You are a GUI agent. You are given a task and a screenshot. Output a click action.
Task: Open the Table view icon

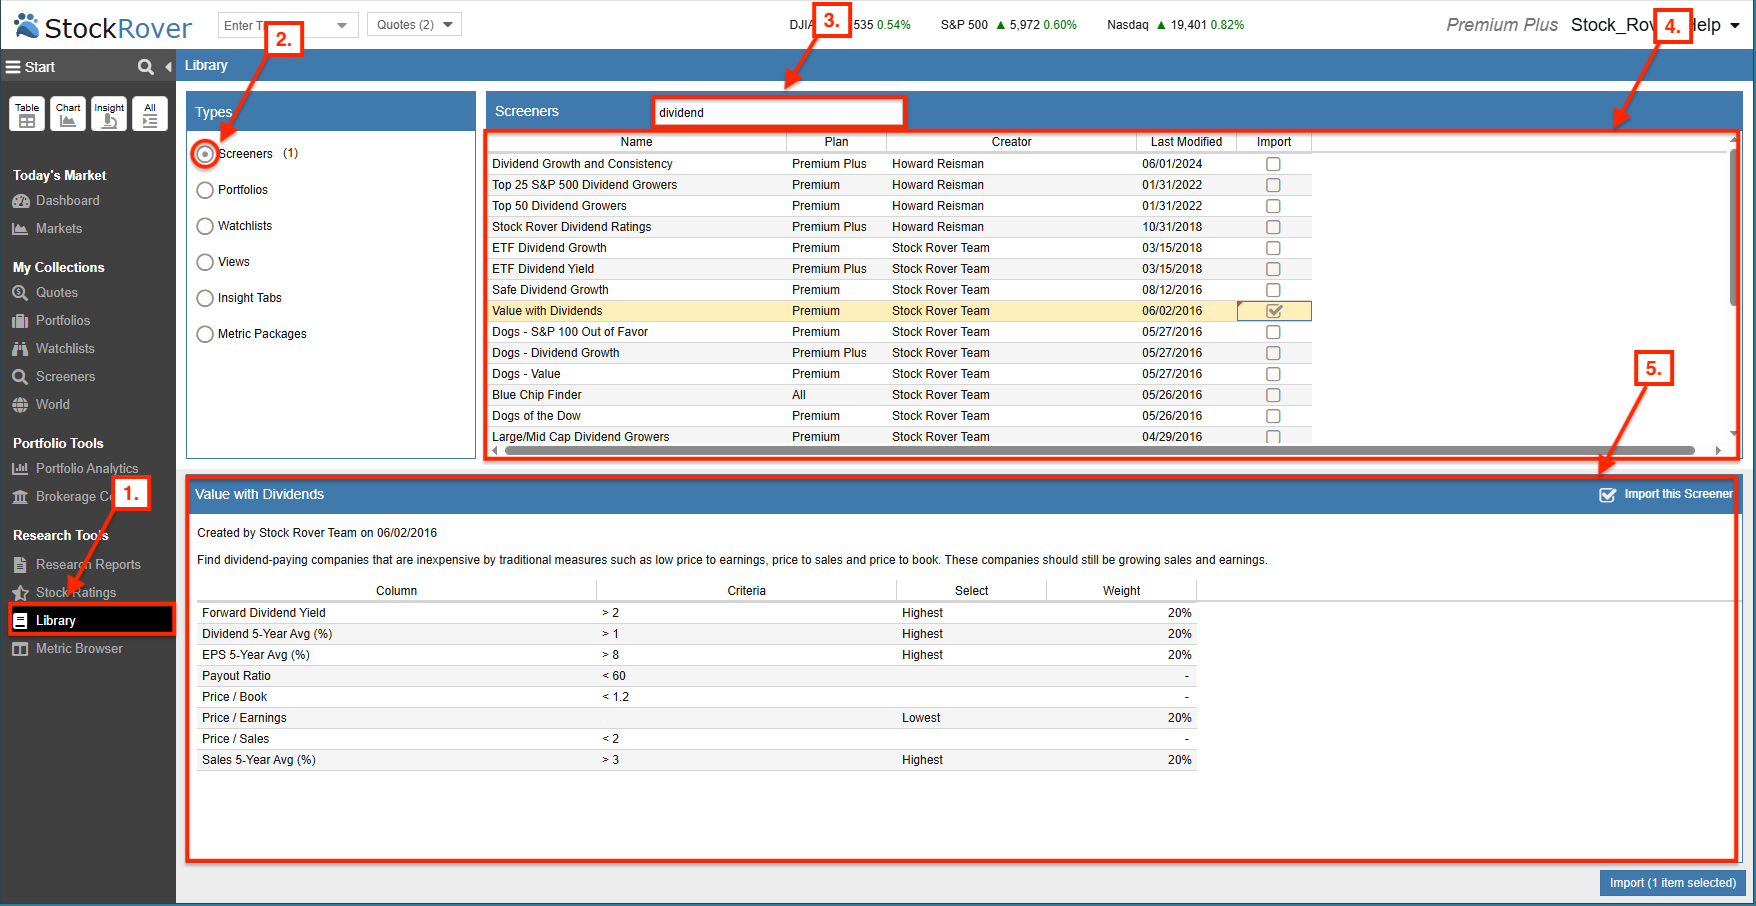[27, 114]
